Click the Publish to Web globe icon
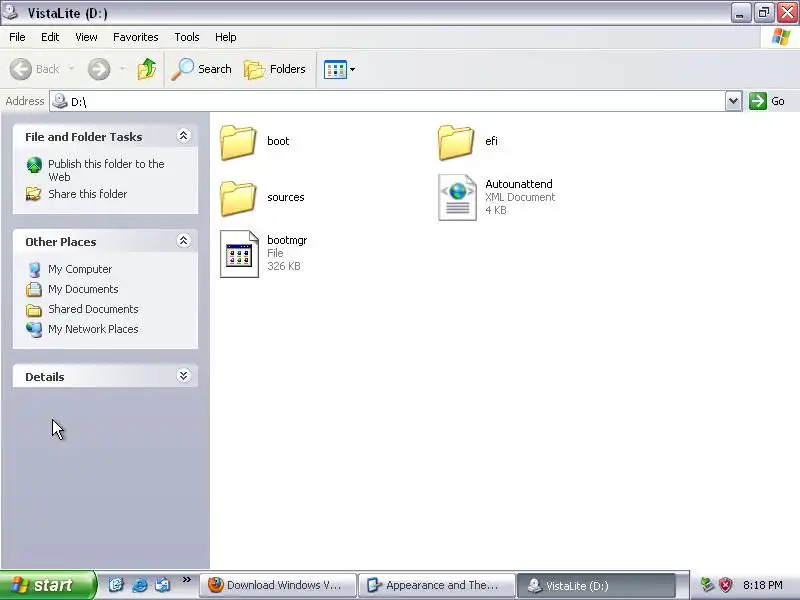This screenshot has height=600, width=800. click(x=34, y=165)
